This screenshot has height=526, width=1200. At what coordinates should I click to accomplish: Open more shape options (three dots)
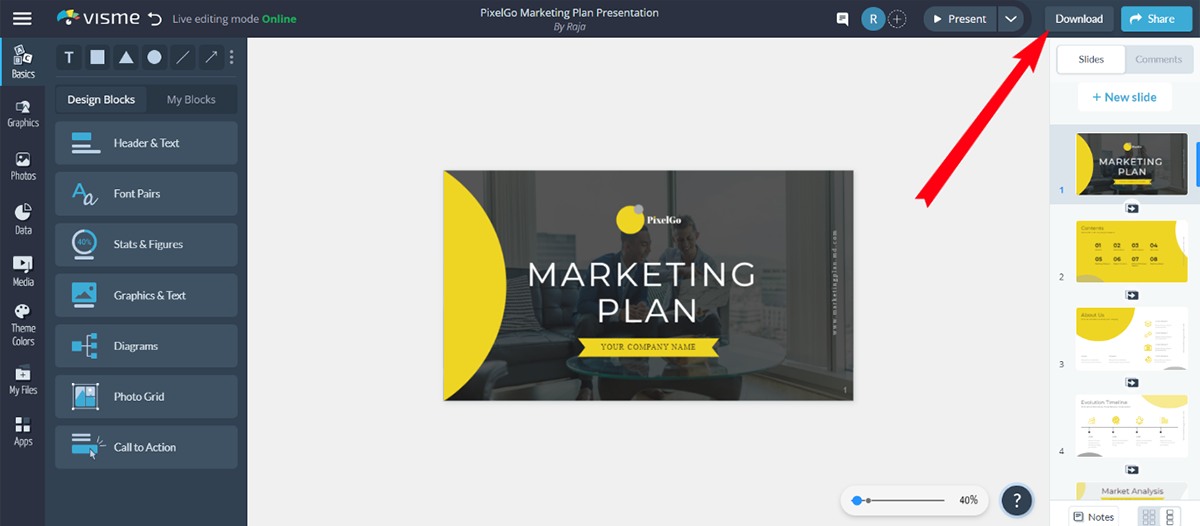pos(232,58)
